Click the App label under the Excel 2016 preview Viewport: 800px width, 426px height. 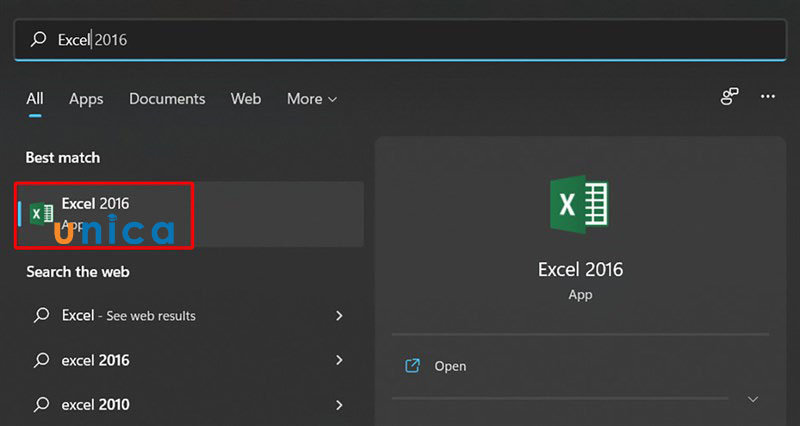[x=580, y=295]
